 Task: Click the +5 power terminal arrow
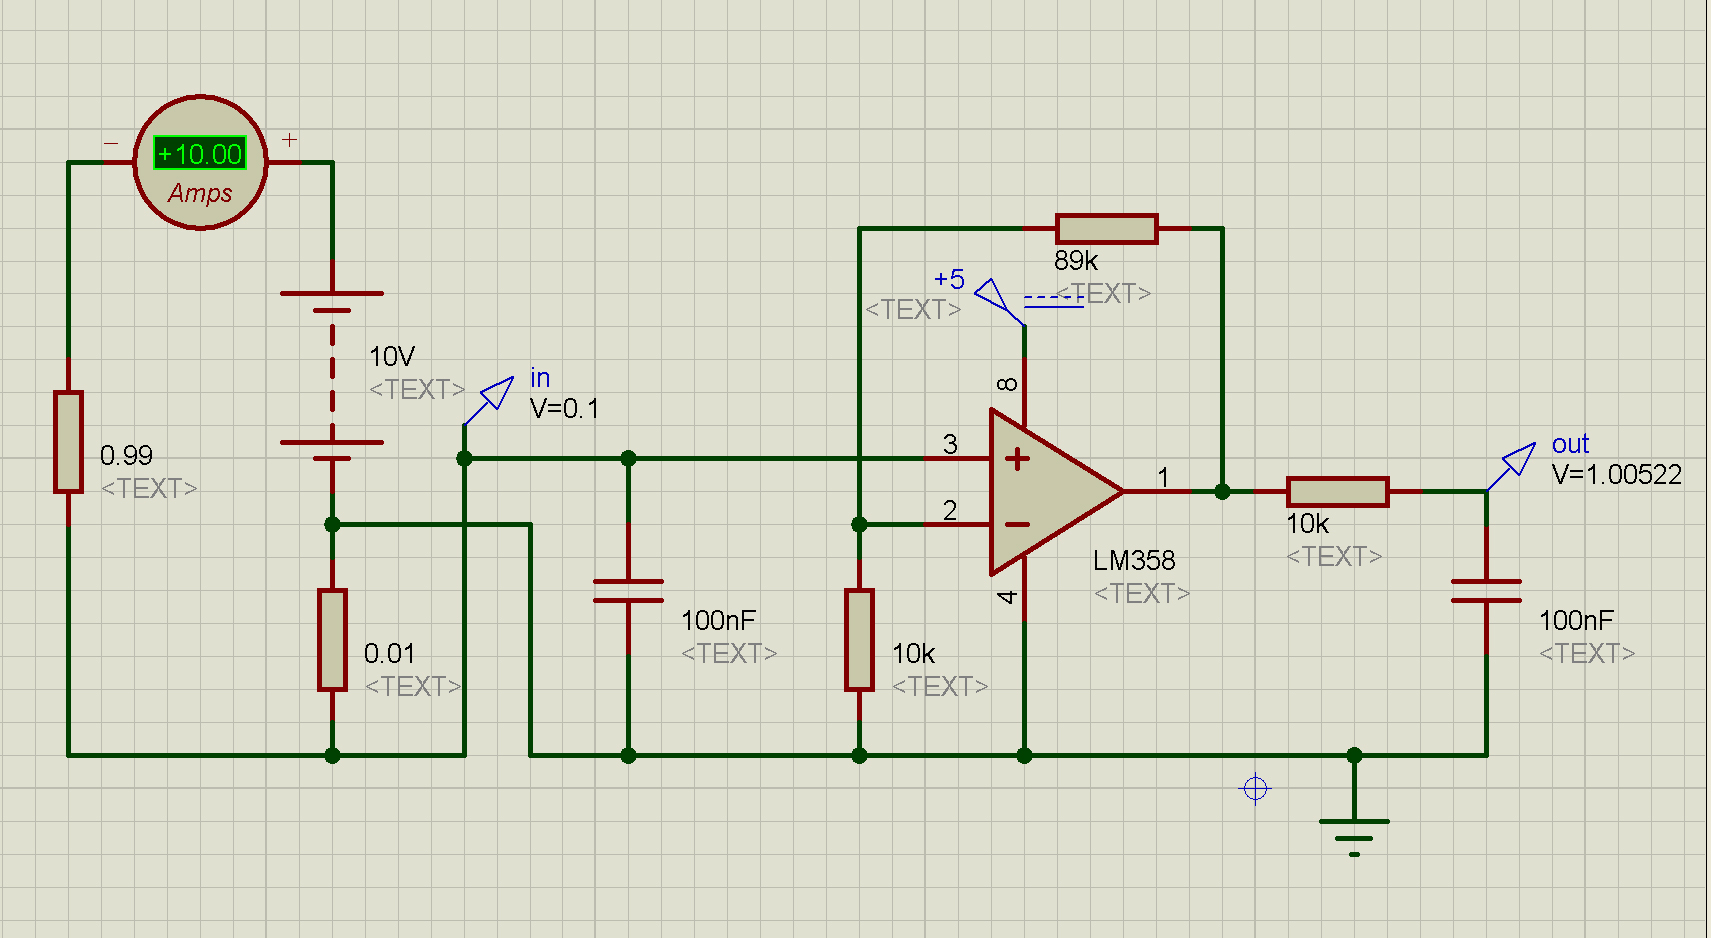coord(992,295)
